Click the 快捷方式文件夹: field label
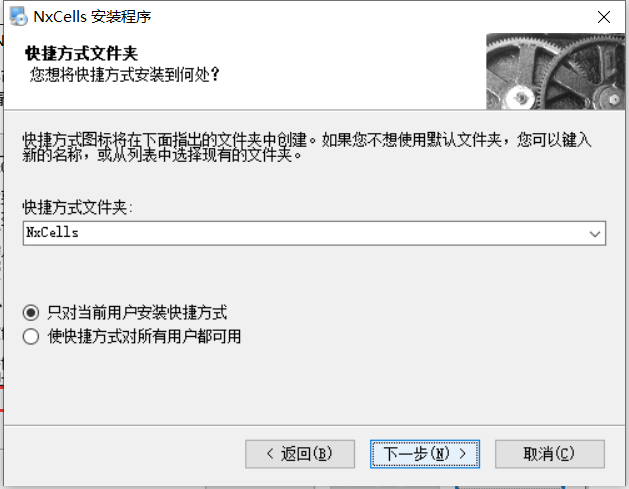629x489 pixels. click(x=77, y=207)
